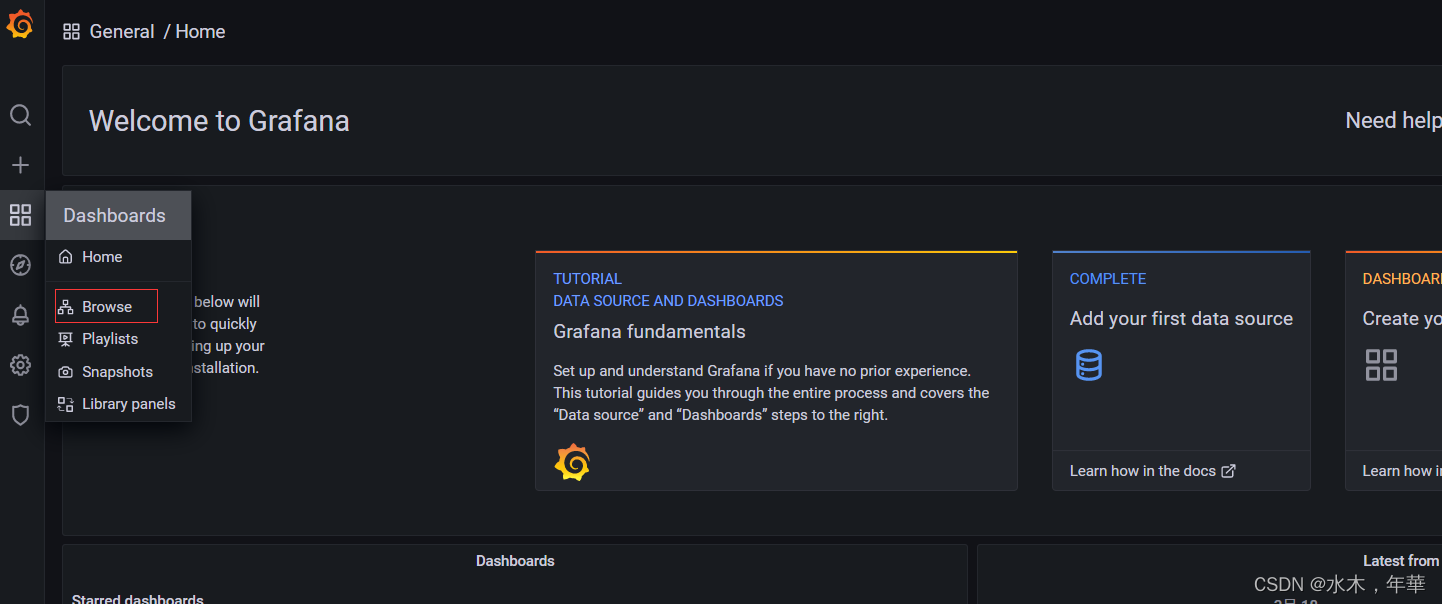Open the Configuration gear icon
This screenshot has height=604, width=1442.
(x=20, y=365)
